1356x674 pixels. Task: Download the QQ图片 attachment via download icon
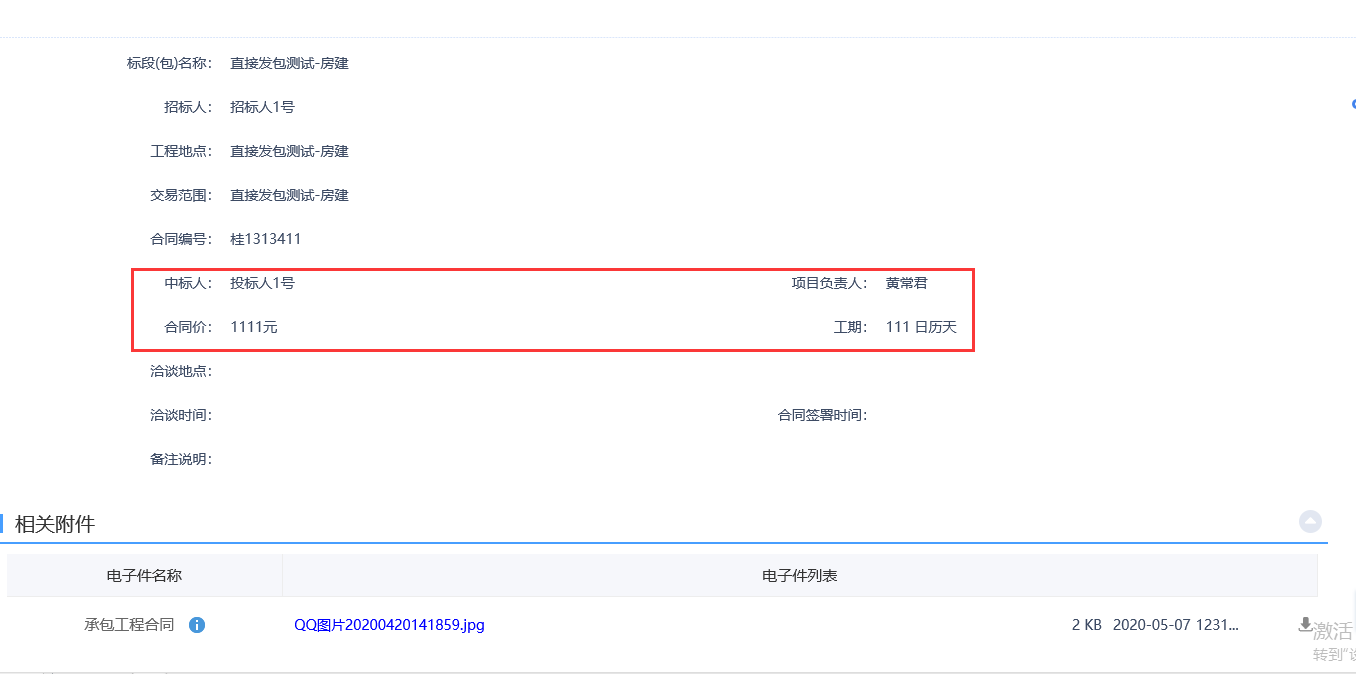pos(1304,625)
